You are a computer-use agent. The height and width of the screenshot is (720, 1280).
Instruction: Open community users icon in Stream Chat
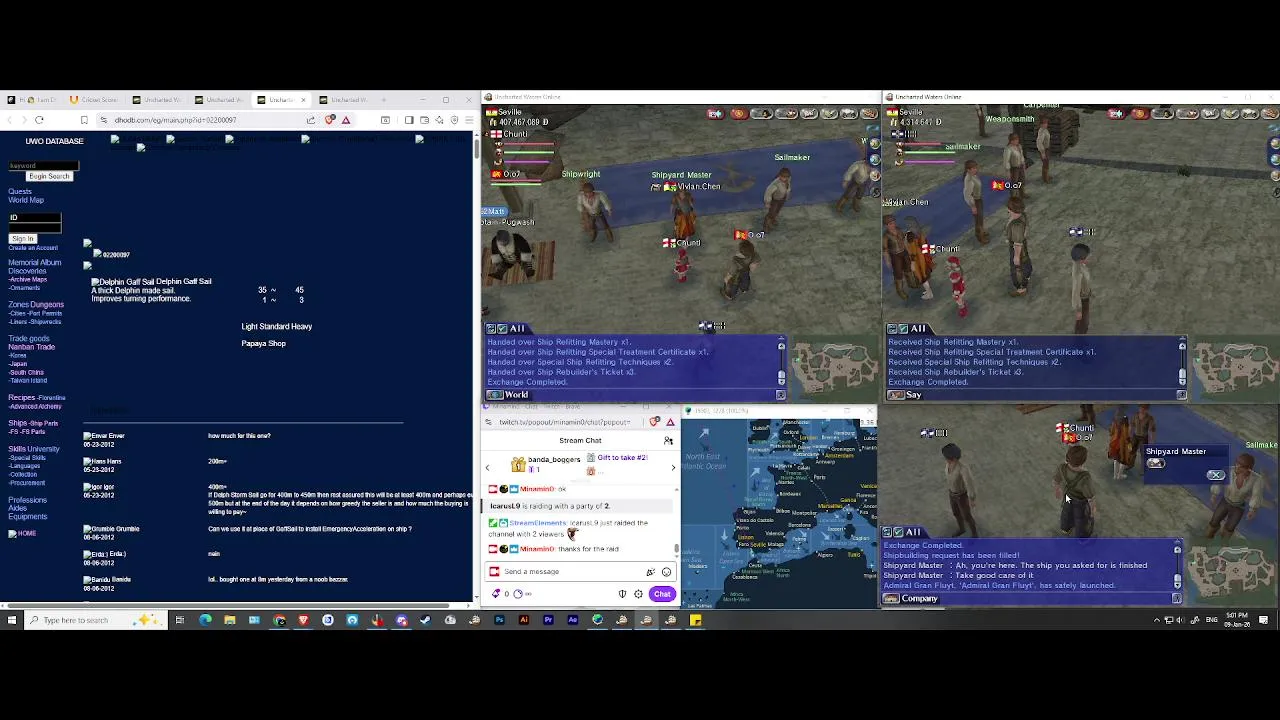668,440
